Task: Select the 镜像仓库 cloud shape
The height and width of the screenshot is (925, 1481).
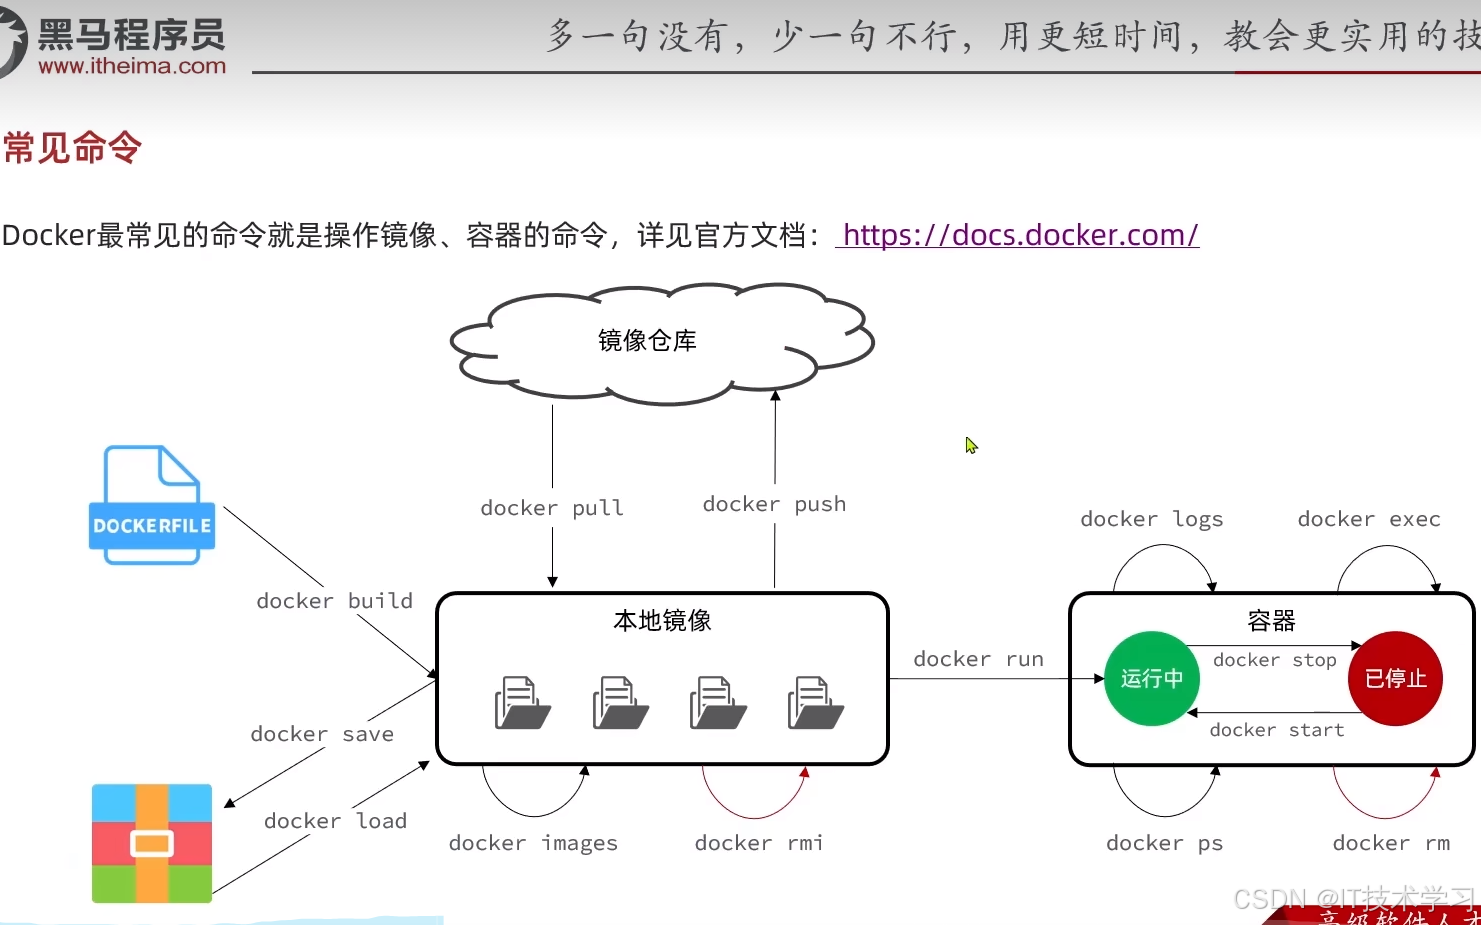Action: coord(662,343)
